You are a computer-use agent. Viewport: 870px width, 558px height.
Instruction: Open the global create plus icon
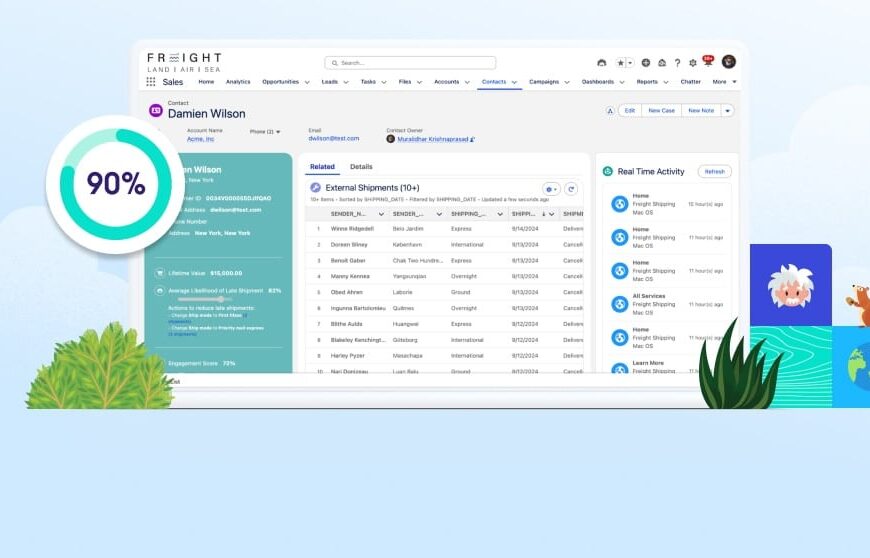[645, 63]
